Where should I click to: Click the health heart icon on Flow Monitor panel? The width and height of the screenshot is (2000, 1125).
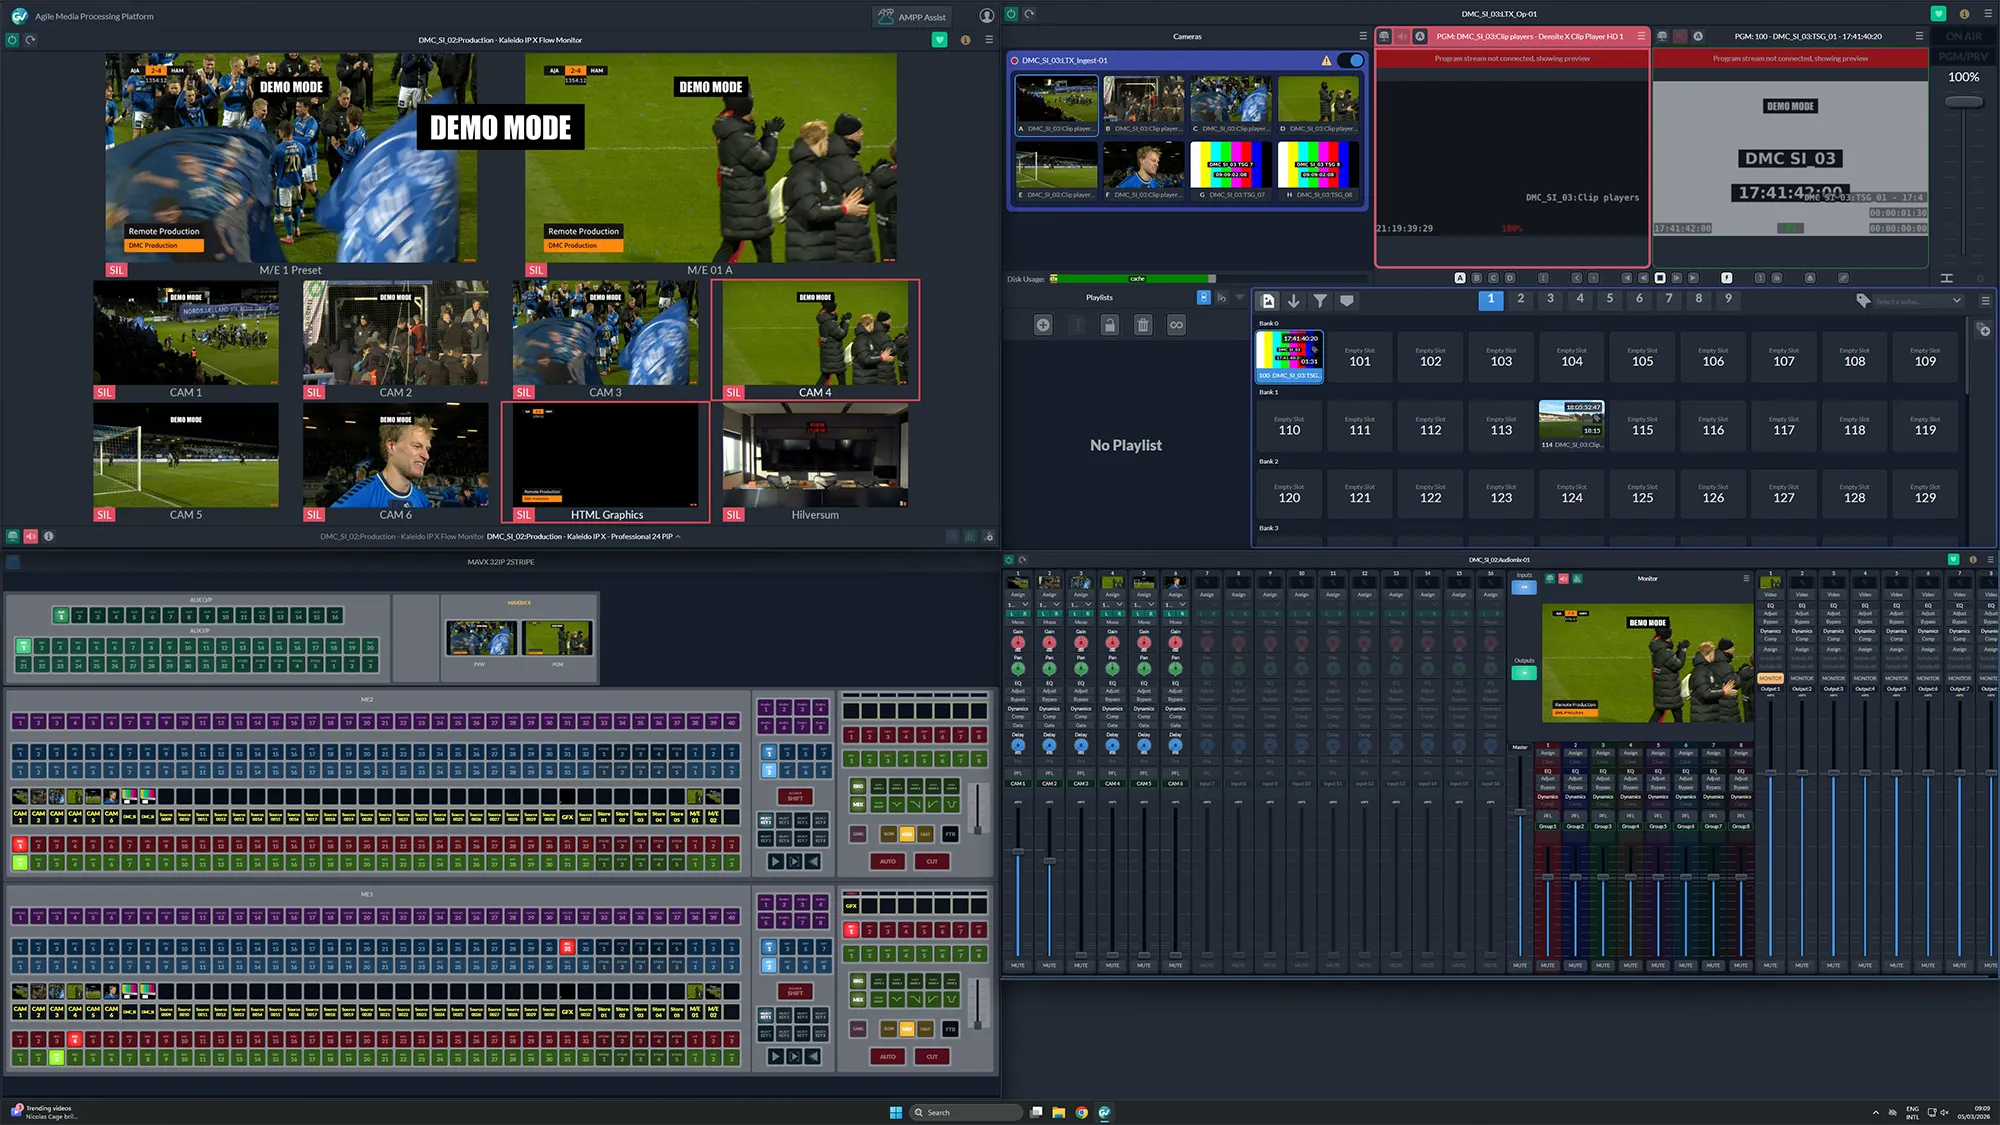(x=939, y=40)
